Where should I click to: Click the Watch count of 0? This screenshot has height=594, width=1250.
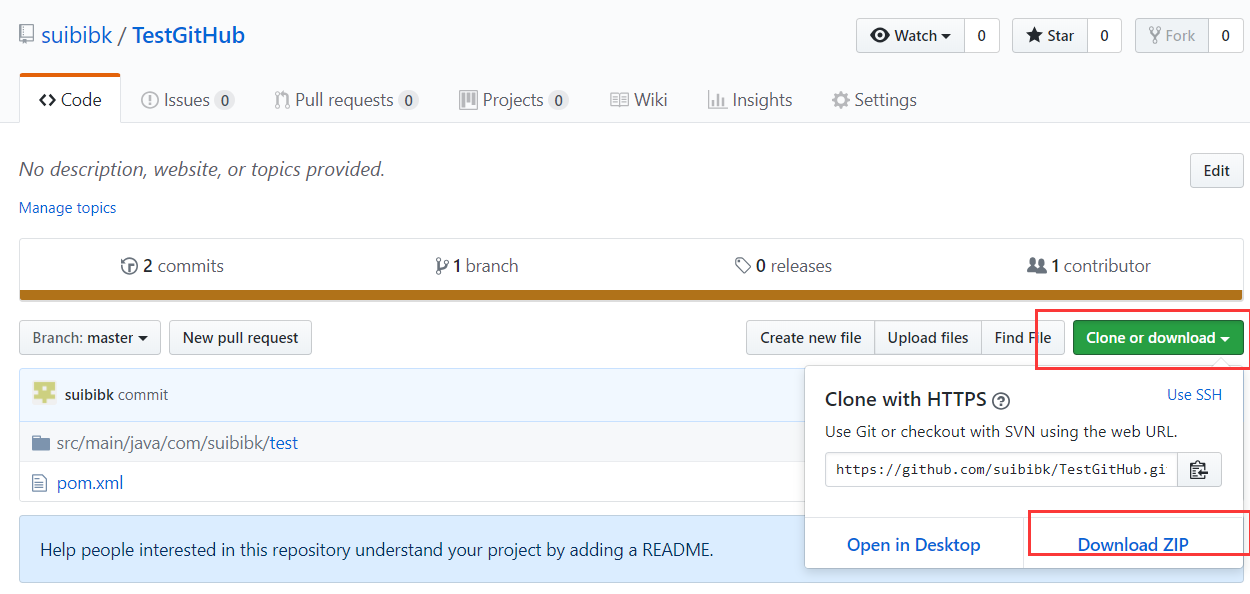[x=981, y=36]
